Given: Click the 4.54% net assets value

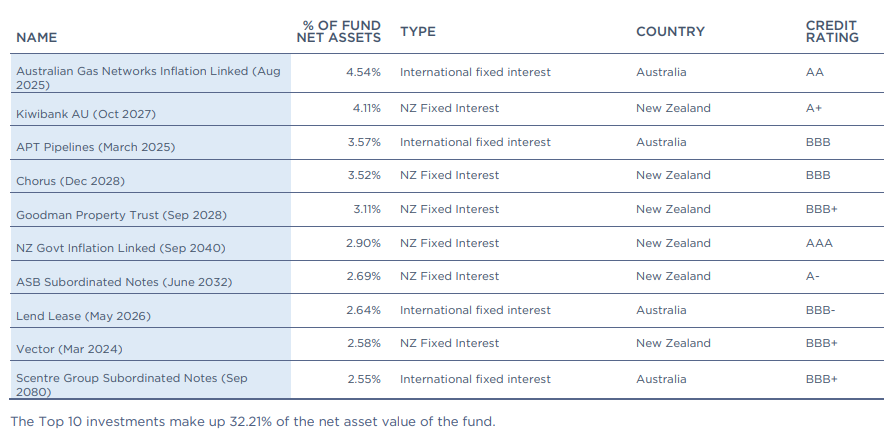Looking at the screenshot, I should [363, 72].
